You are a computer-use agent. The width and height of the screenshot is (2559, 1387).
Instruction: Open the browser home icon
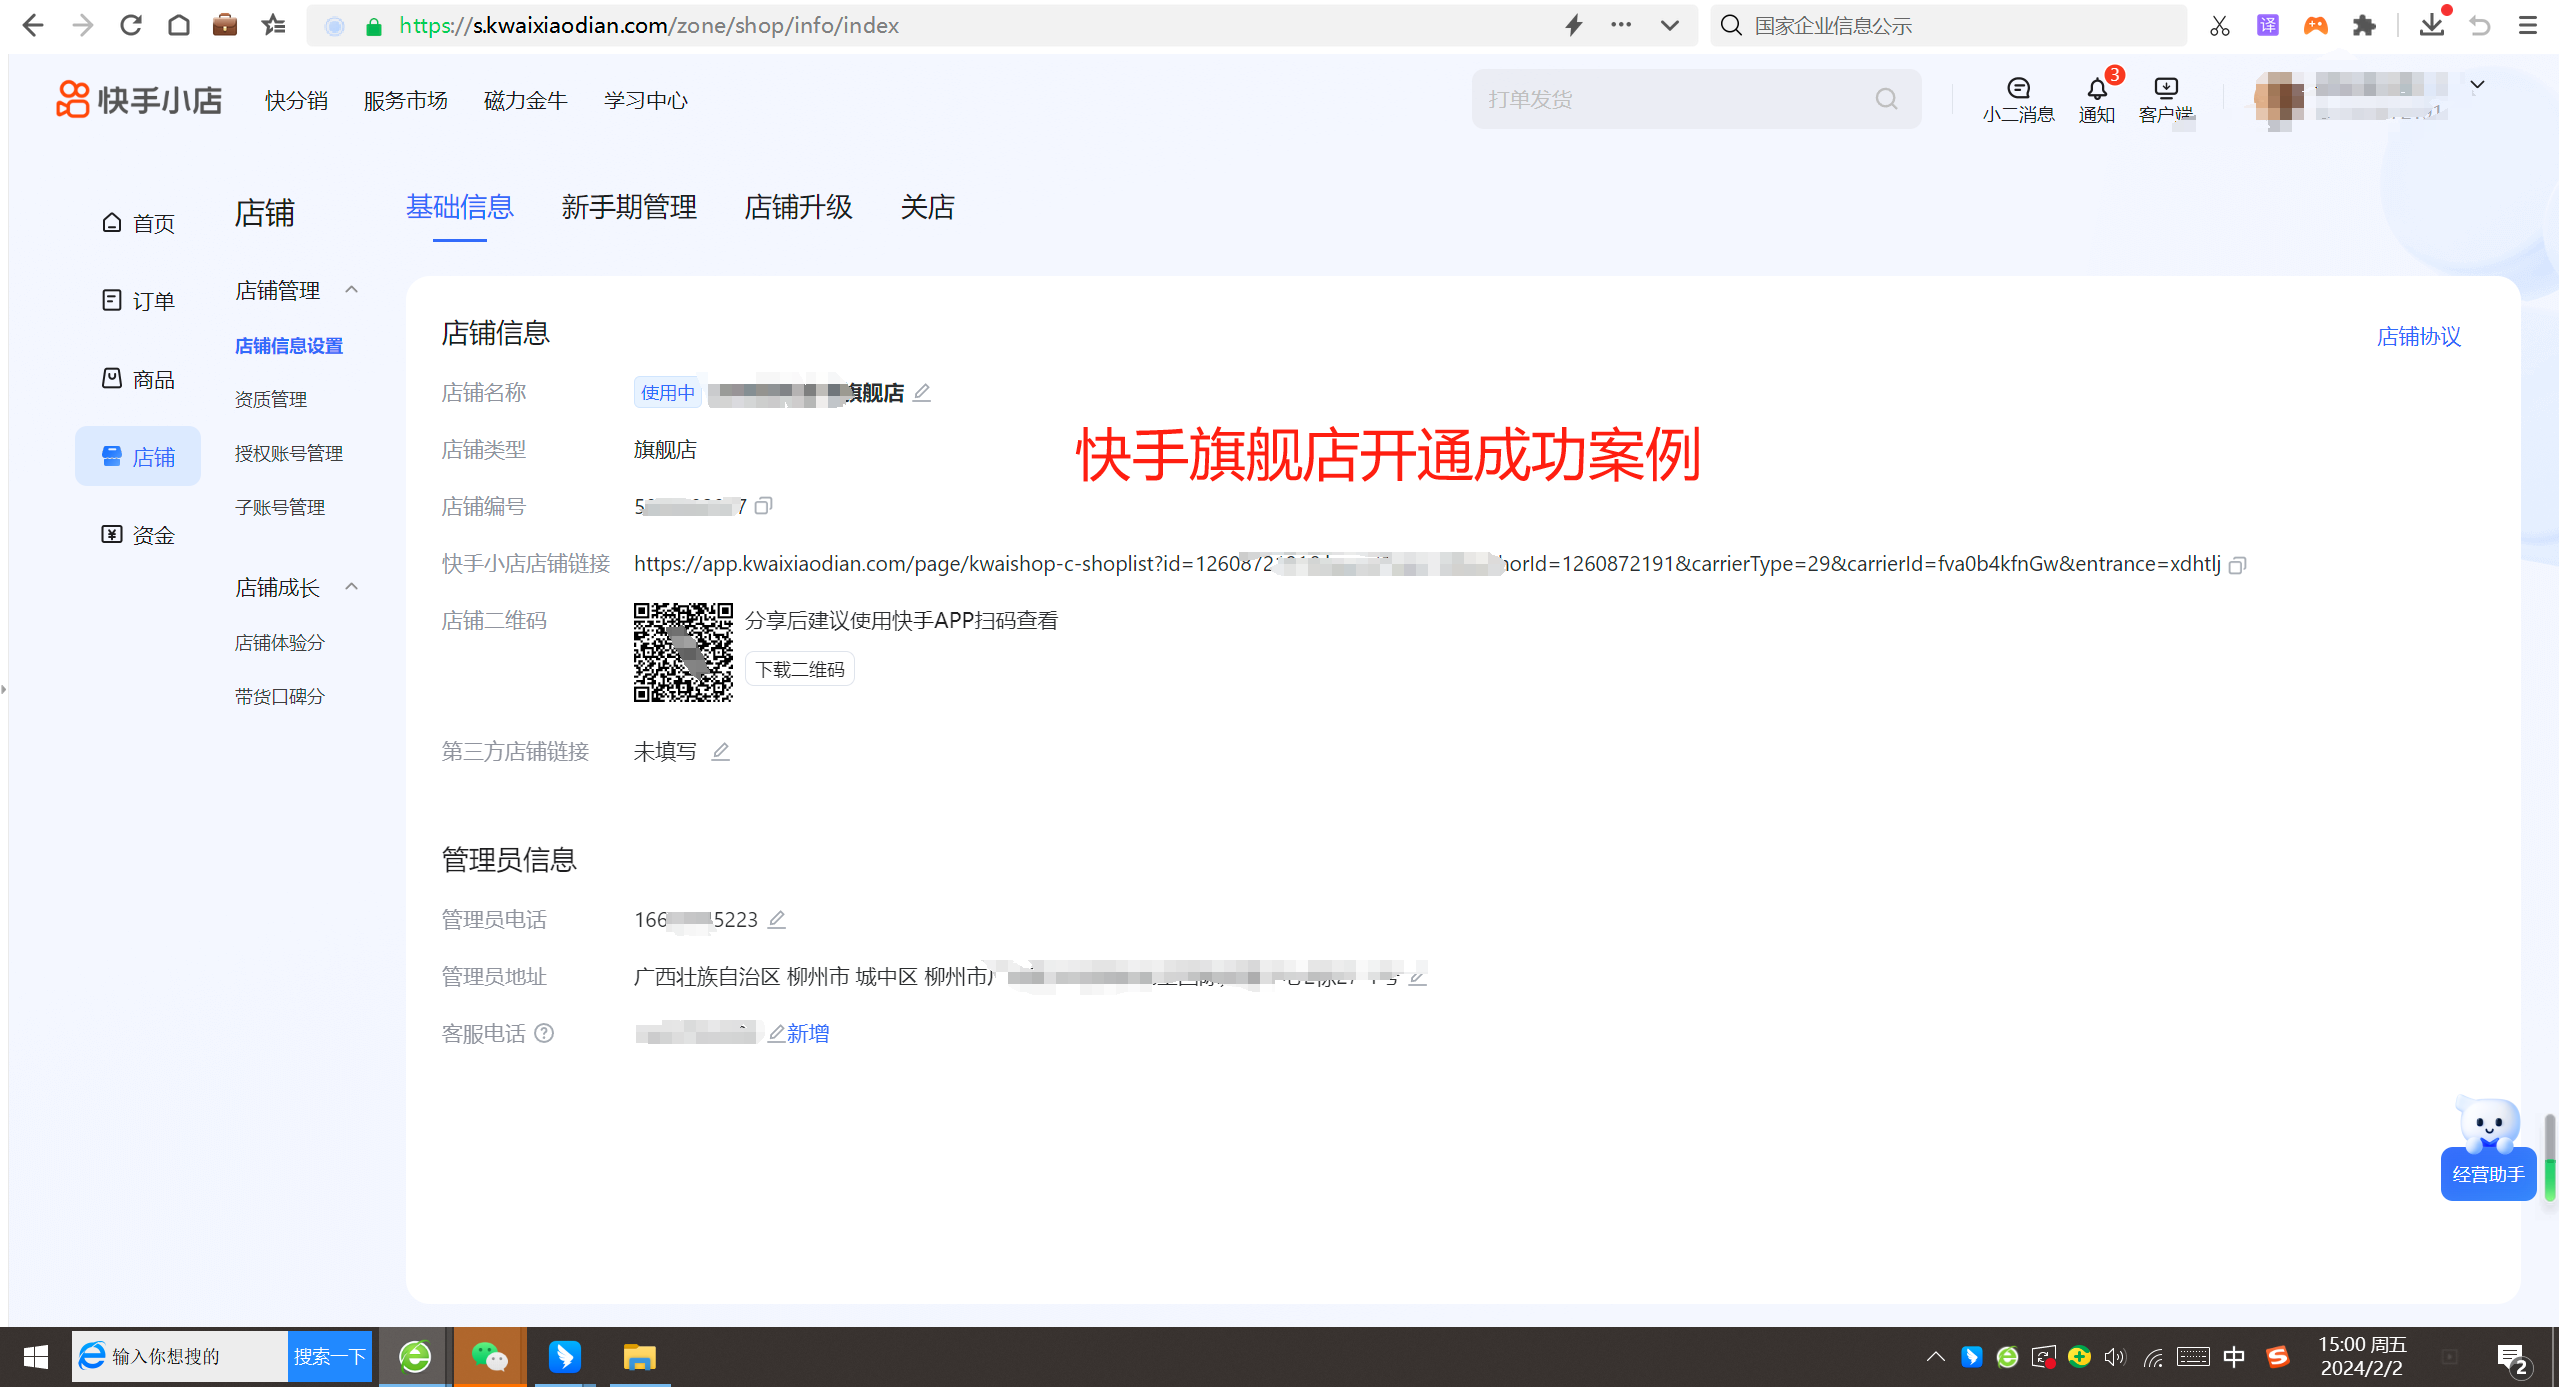click(179, 25)
